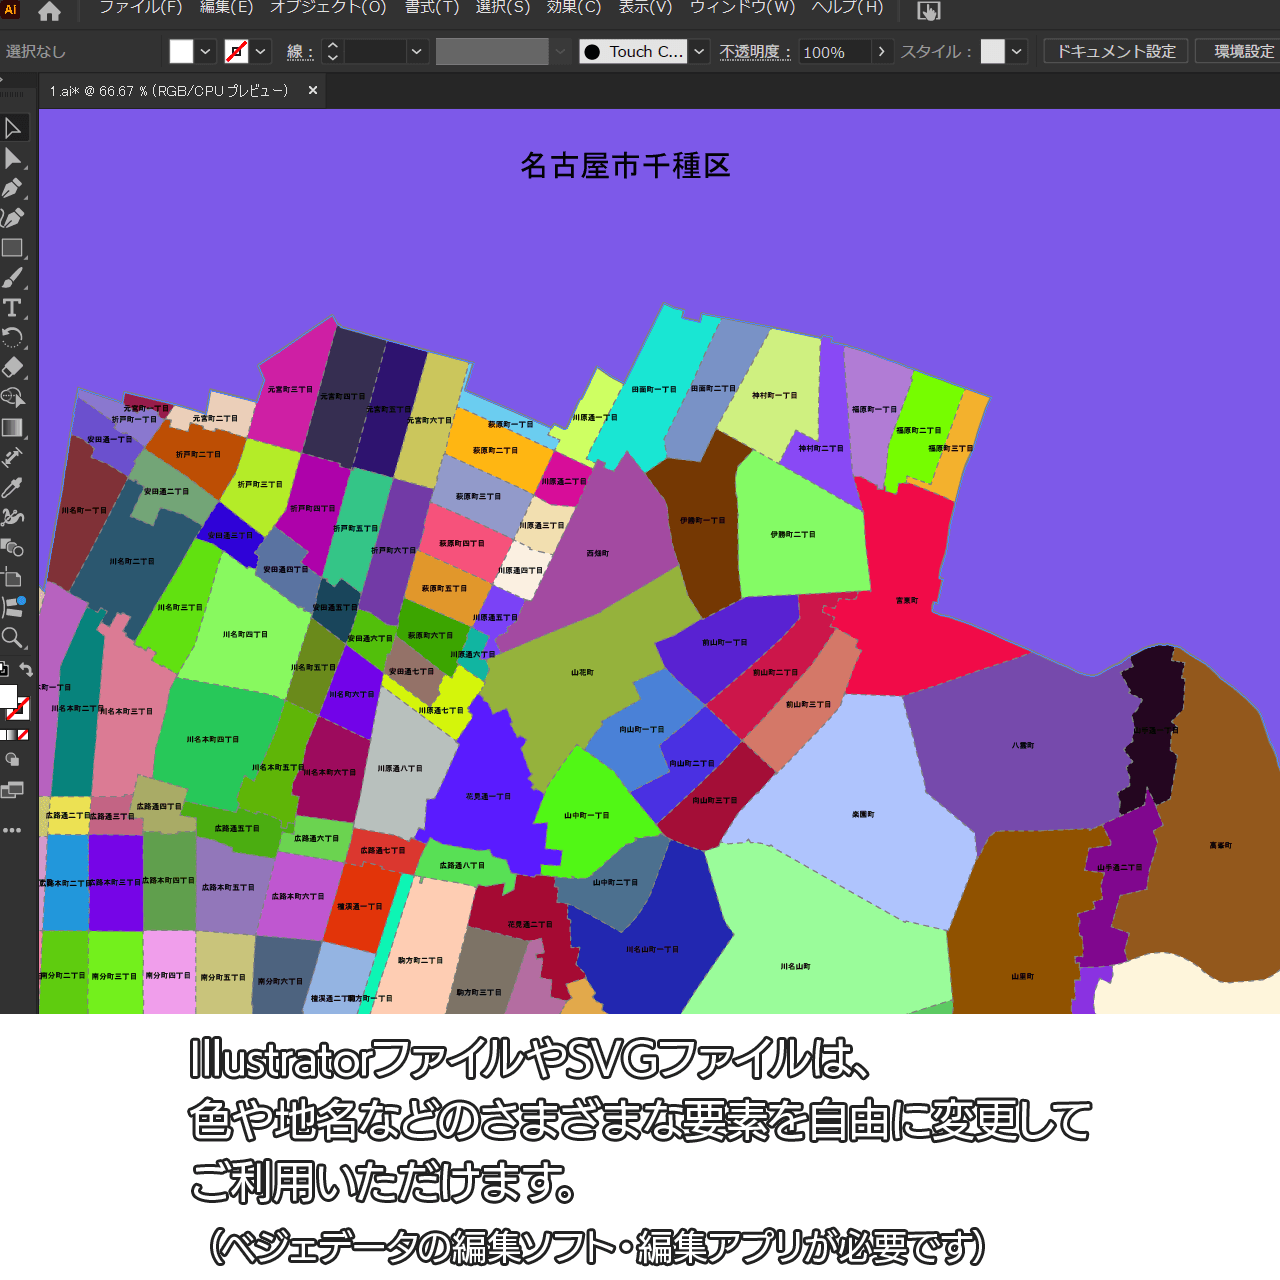Activate the Type tool

(13, 308)
